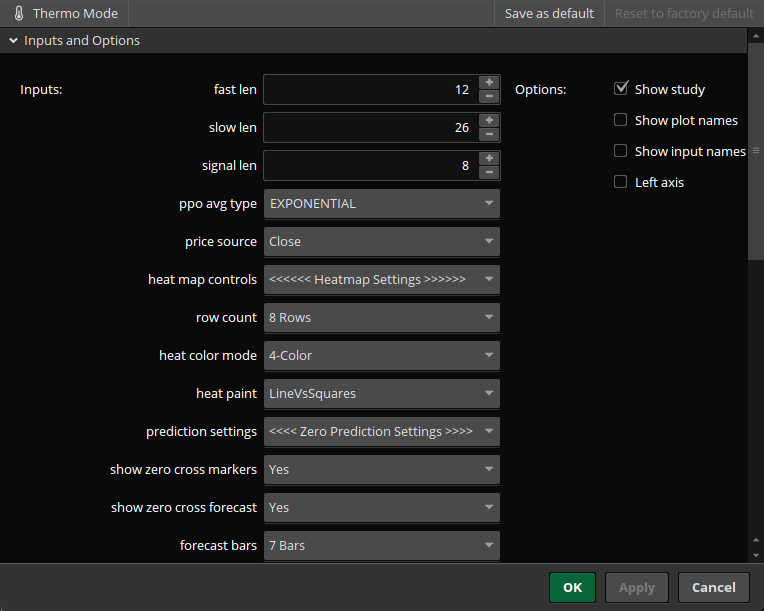This screenshot has width=764, height=611.
Task: Decrease fast len with minus button
Action: click(489, 96)
